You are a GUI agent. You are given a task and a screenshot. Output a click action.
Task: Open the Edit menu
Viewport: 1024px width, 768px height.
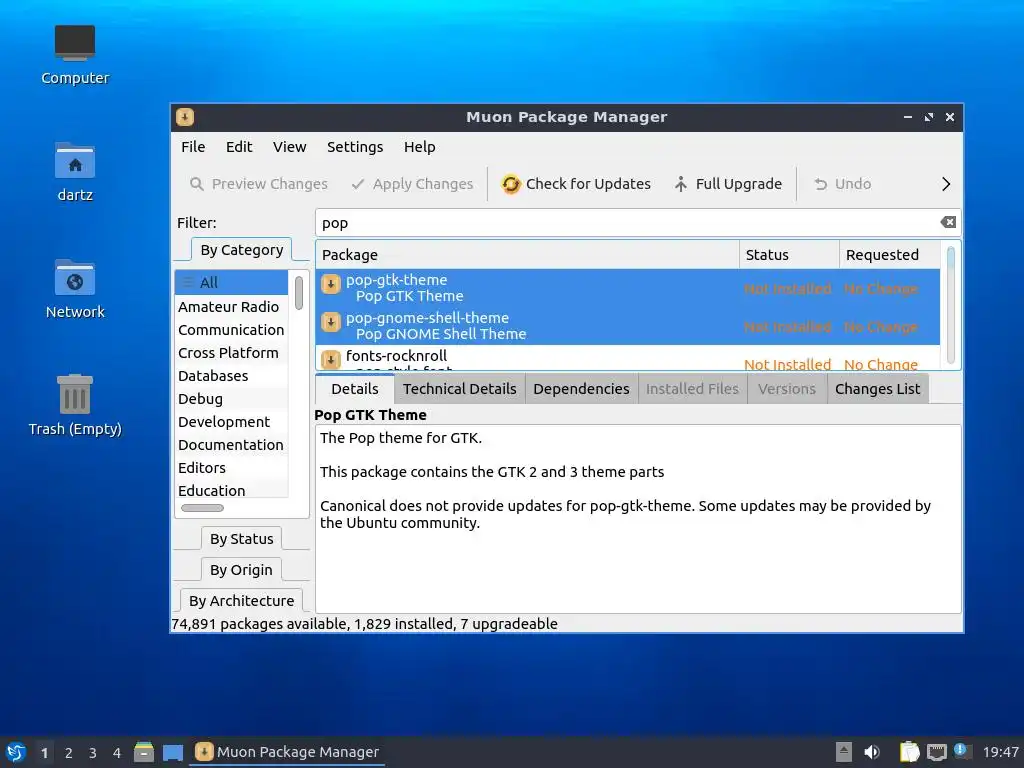point(239,147)
